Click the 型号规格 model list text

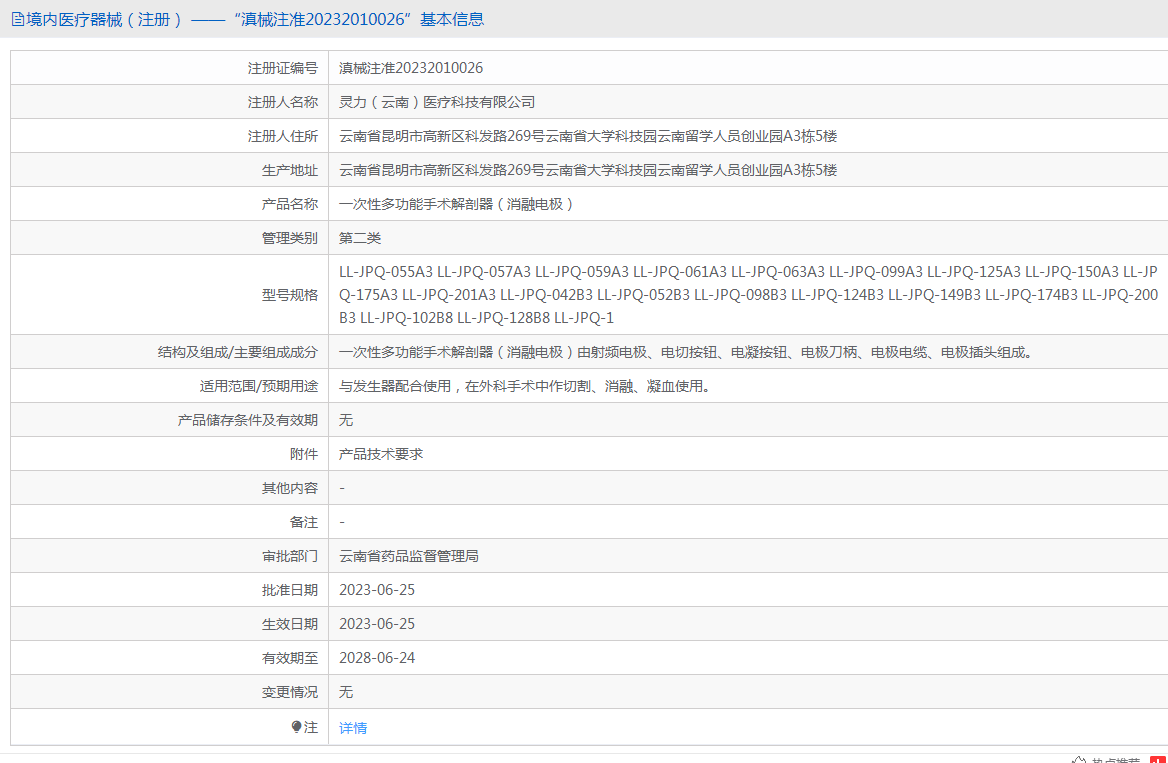pyautogui.click(x=749, y=295)
